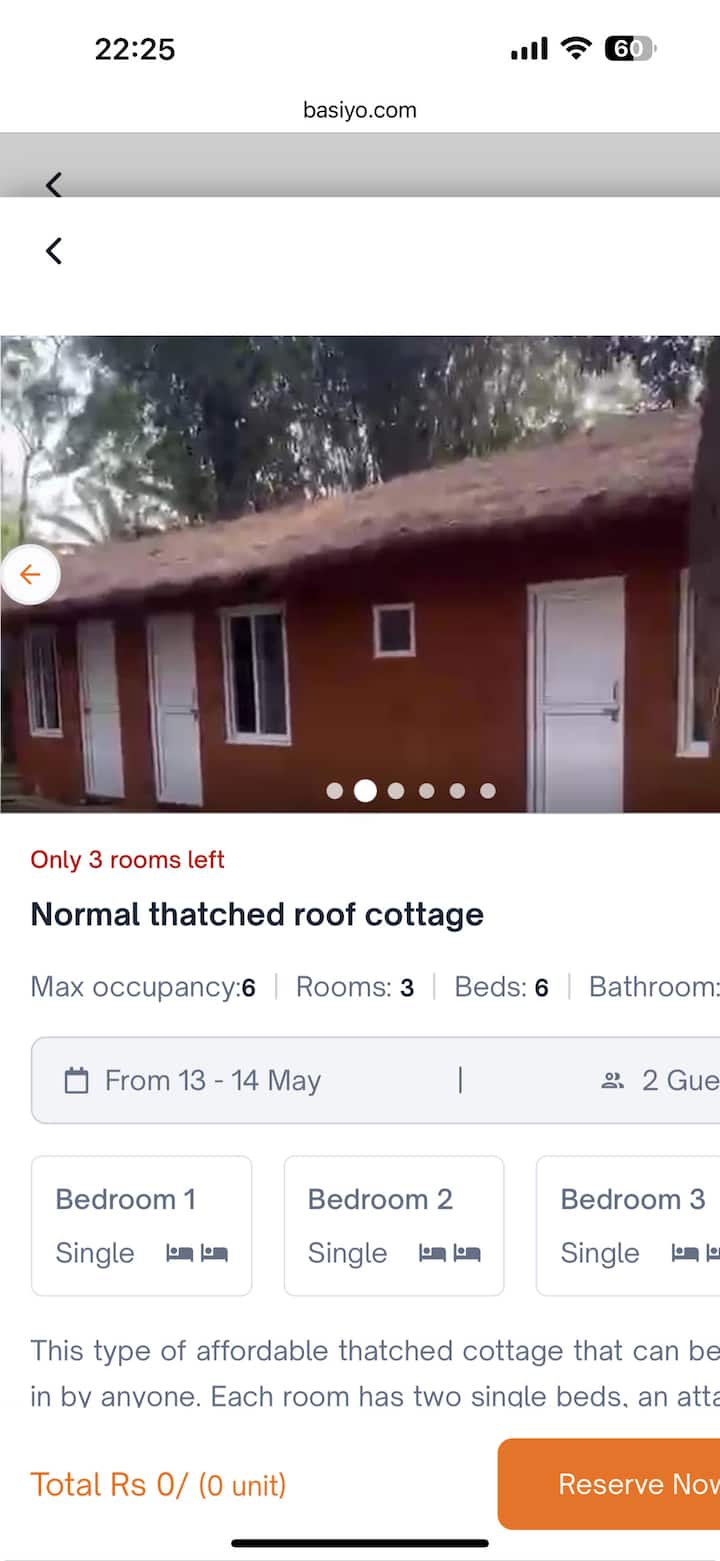Select the third carousel dot
The width and height of the screenshot is (720, 1561).
396,791
